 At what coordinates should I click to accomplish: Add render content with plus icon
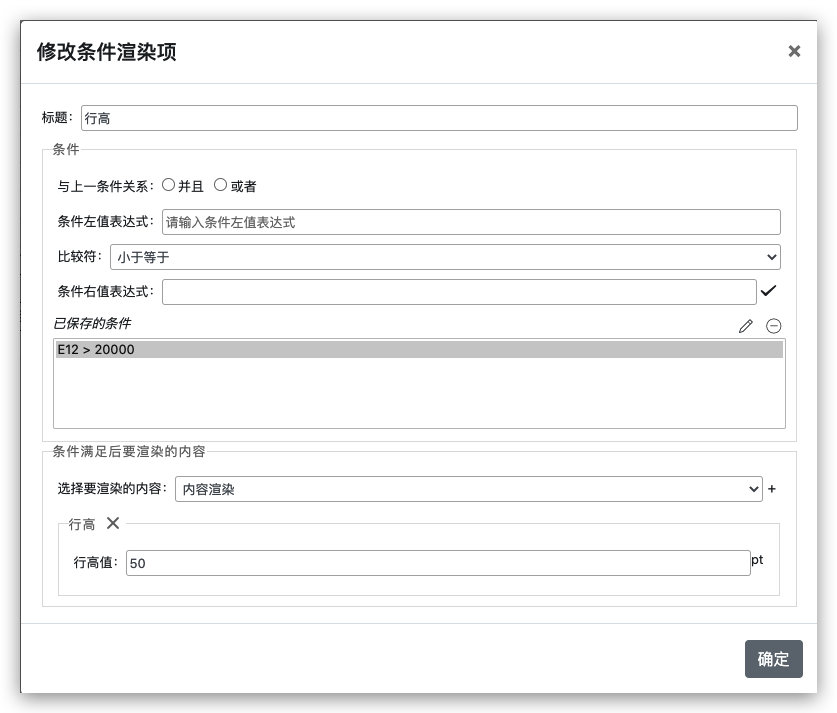coord(771,489)
